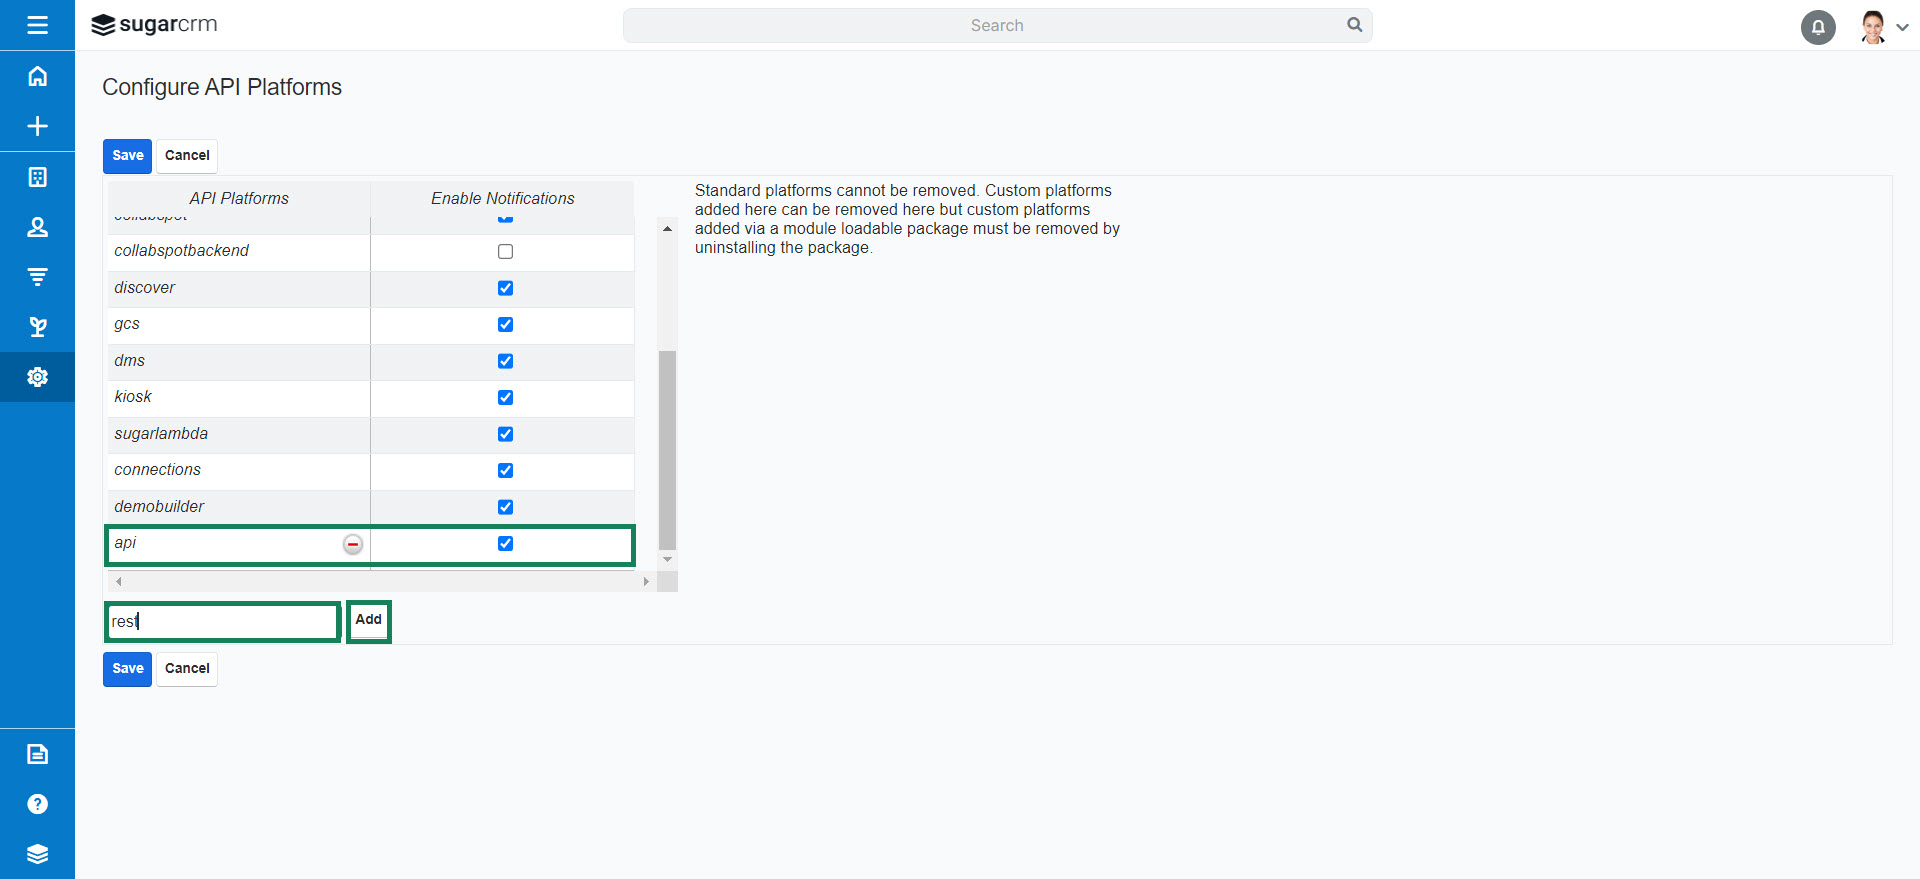Viewport: 1920px width, 879px height.
Task: Click the top Save button
Action: pos(127,156)
